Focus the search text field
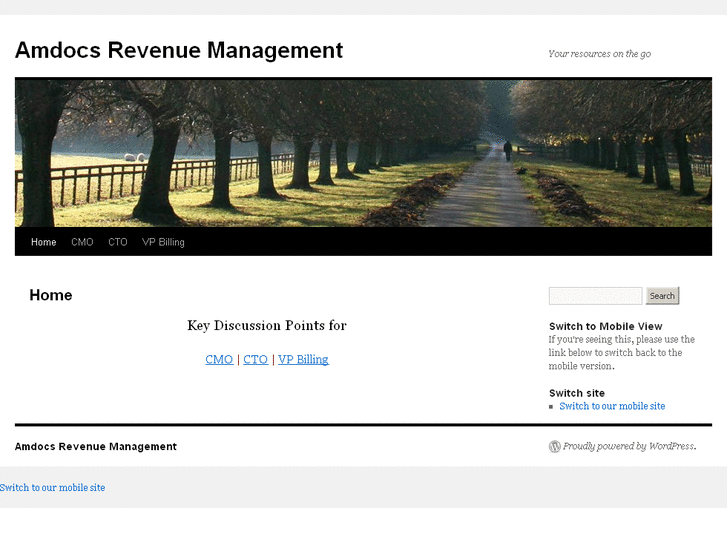 595,296
